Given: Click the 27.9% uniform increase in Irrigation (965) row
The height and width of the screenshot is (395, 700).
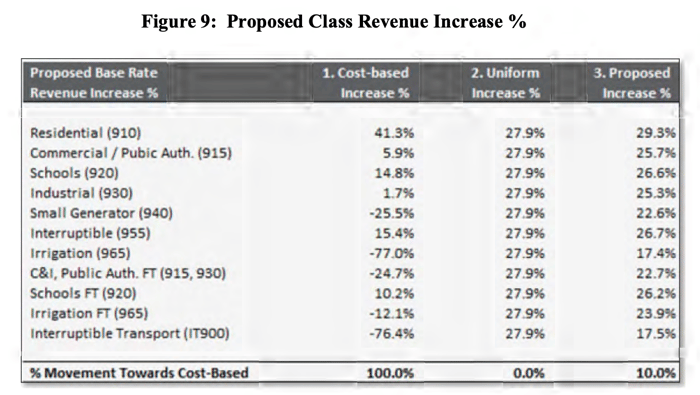Looking at the screenshot, I should (525, 254).
